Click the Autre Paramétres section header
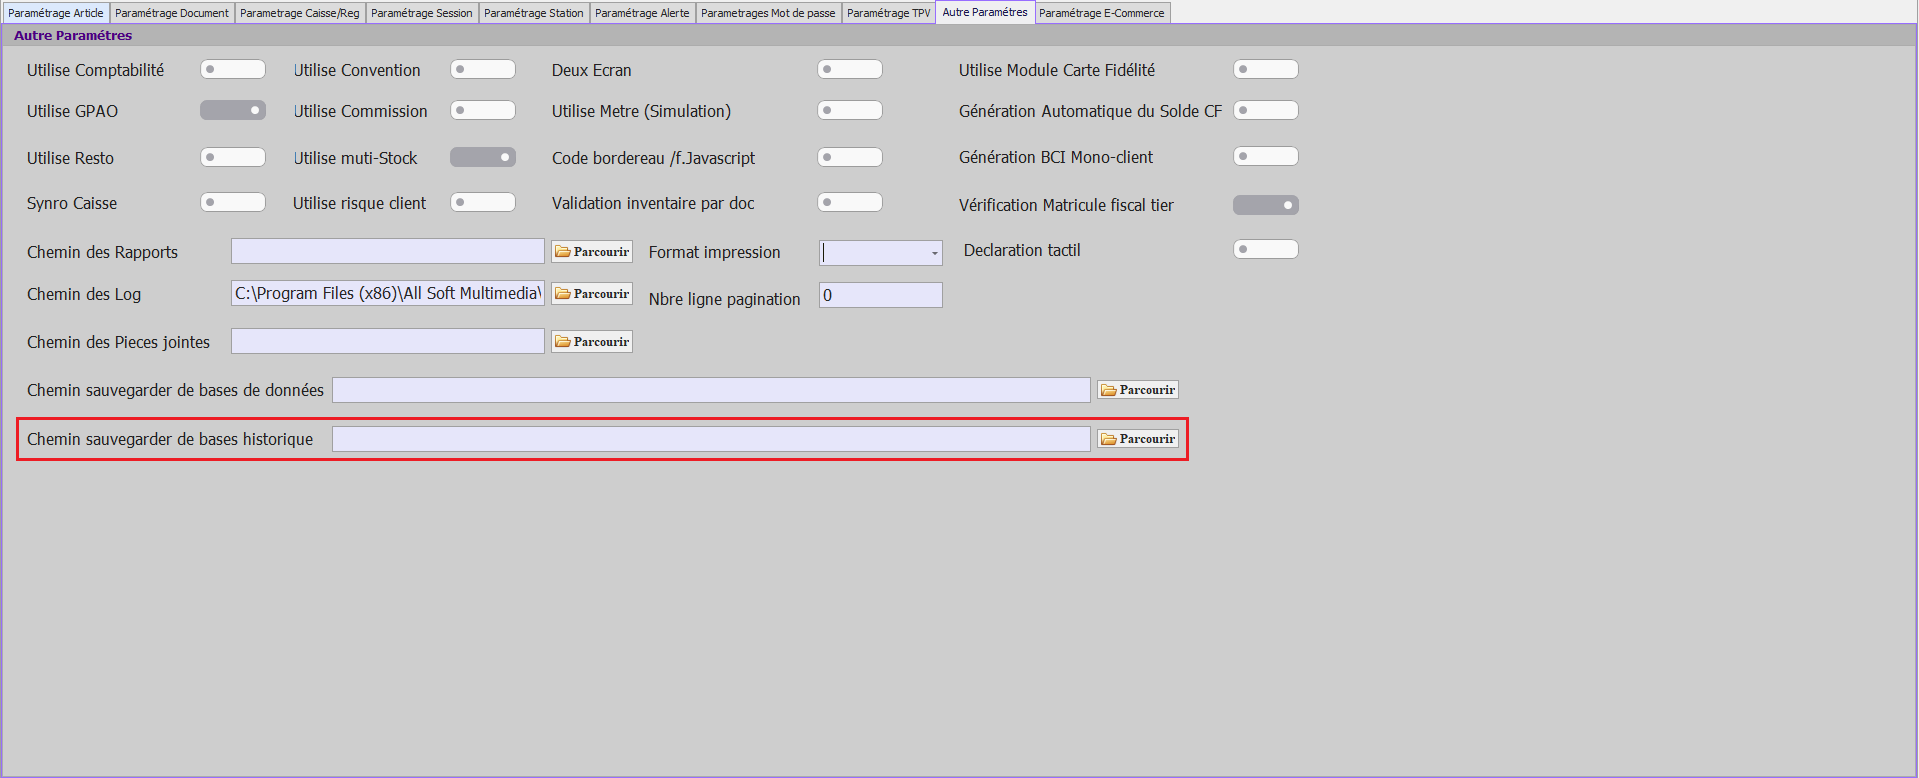This screenshot has width=1919, height=778. tap(73, 35)
